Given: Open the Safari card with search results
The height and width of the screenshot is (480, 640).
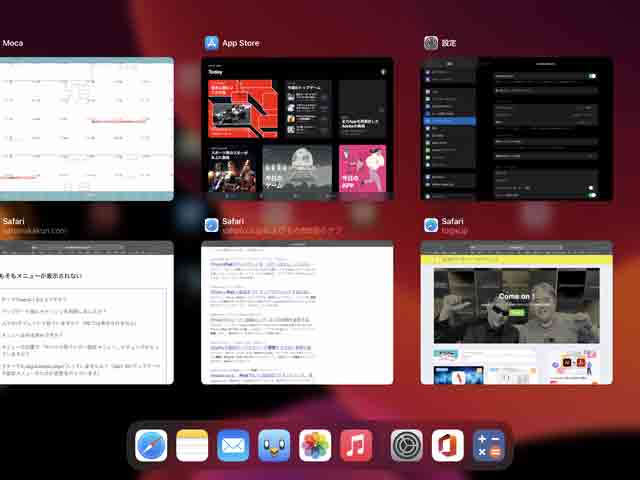Looking at the screenshot, I should pos(297,313).
